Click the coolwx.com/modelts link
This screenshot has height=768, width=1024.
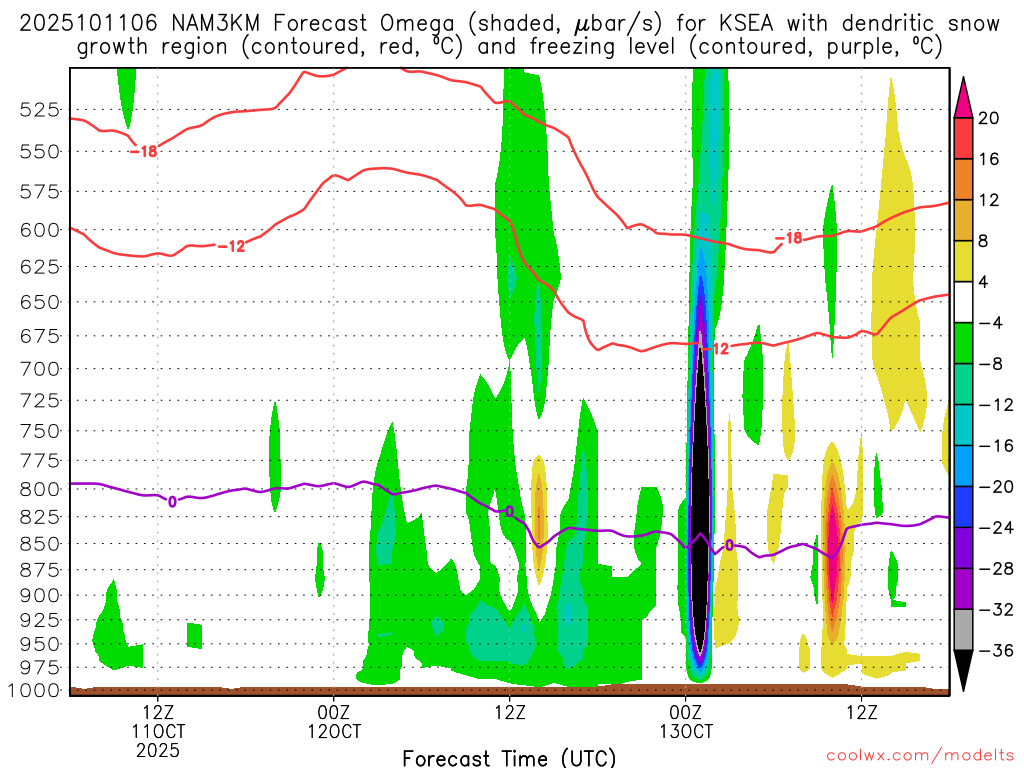coord(920,755)
